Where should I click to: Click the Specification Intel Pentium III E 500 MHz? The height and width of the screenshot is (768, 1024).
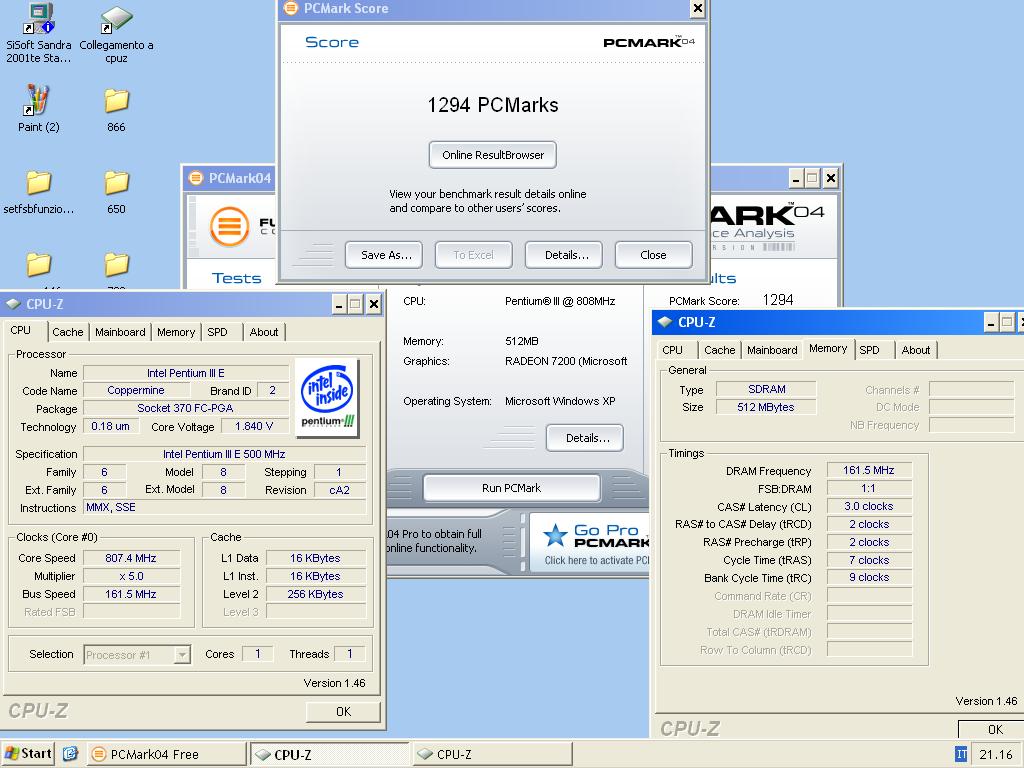click(x=225, y=454)
